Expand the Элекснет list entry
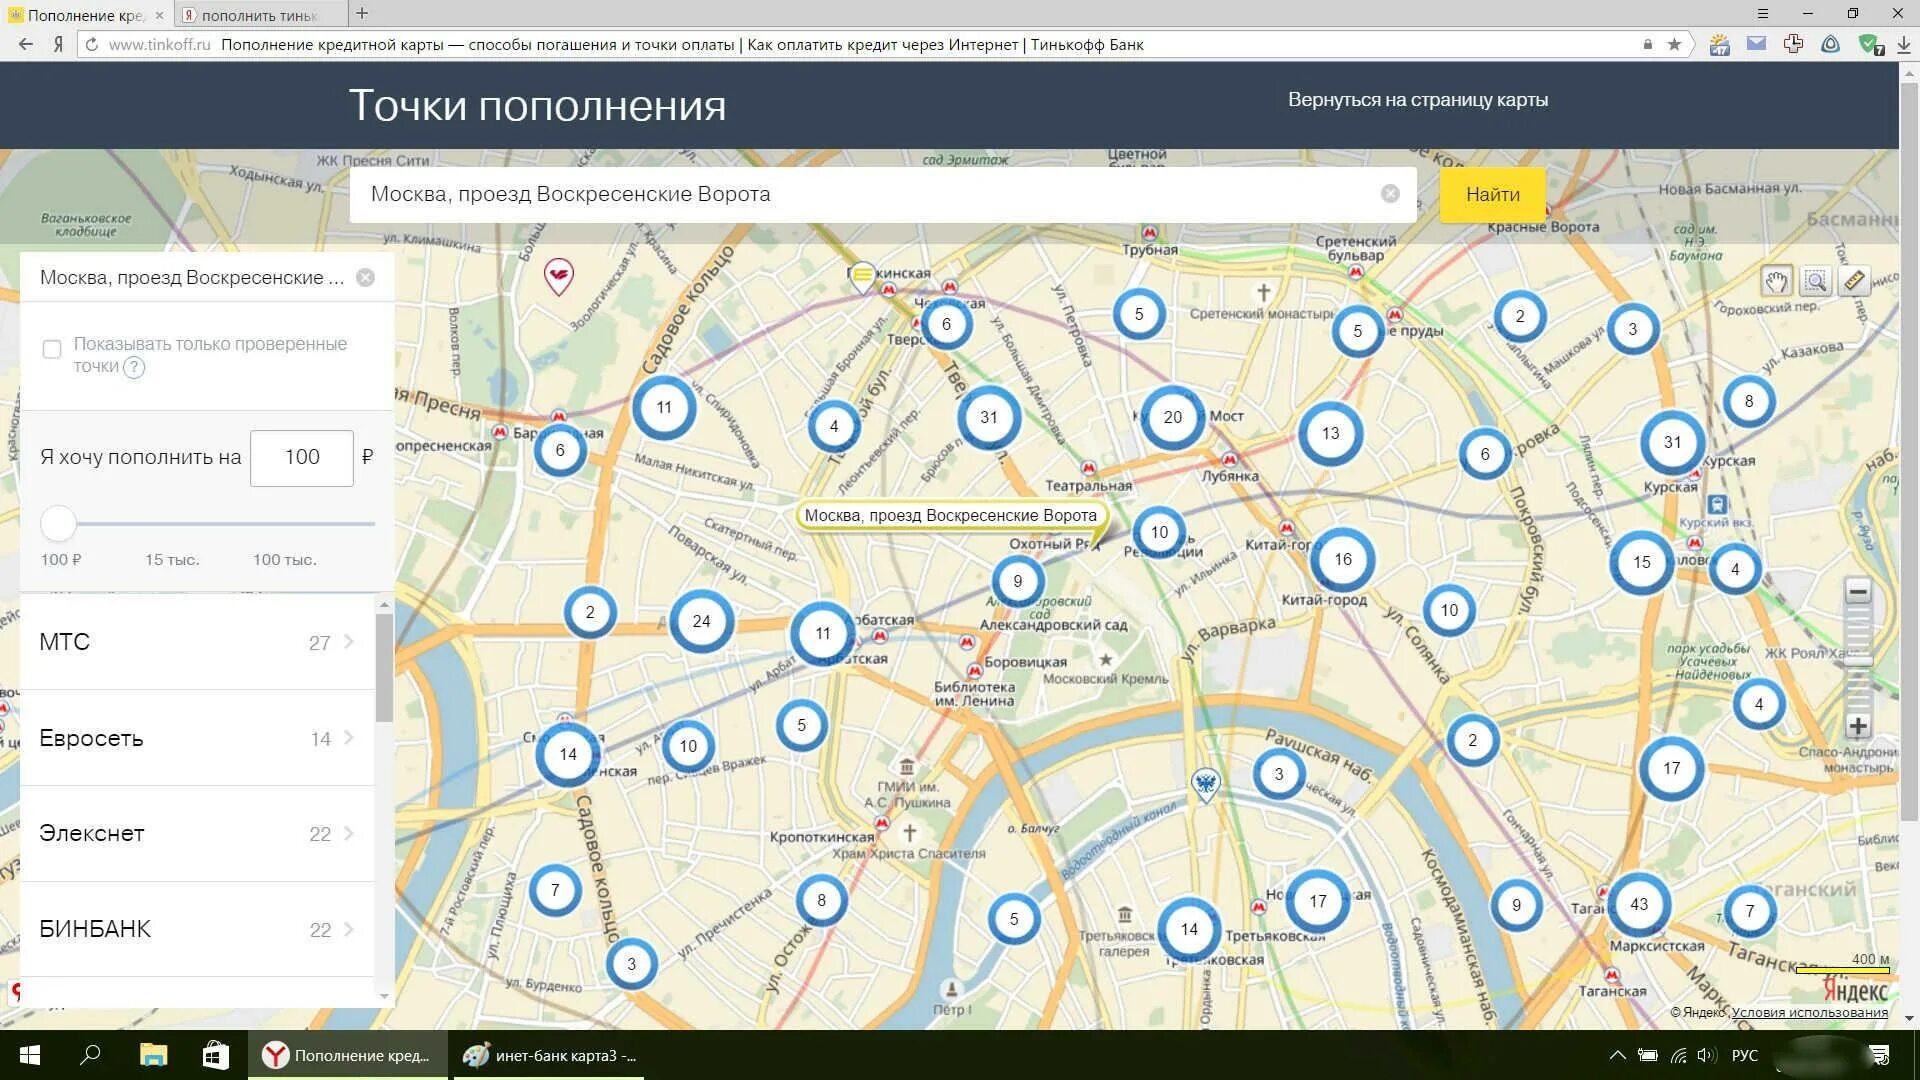The width and height of the screenshot is (1920, 1080). tap(198, 834)
